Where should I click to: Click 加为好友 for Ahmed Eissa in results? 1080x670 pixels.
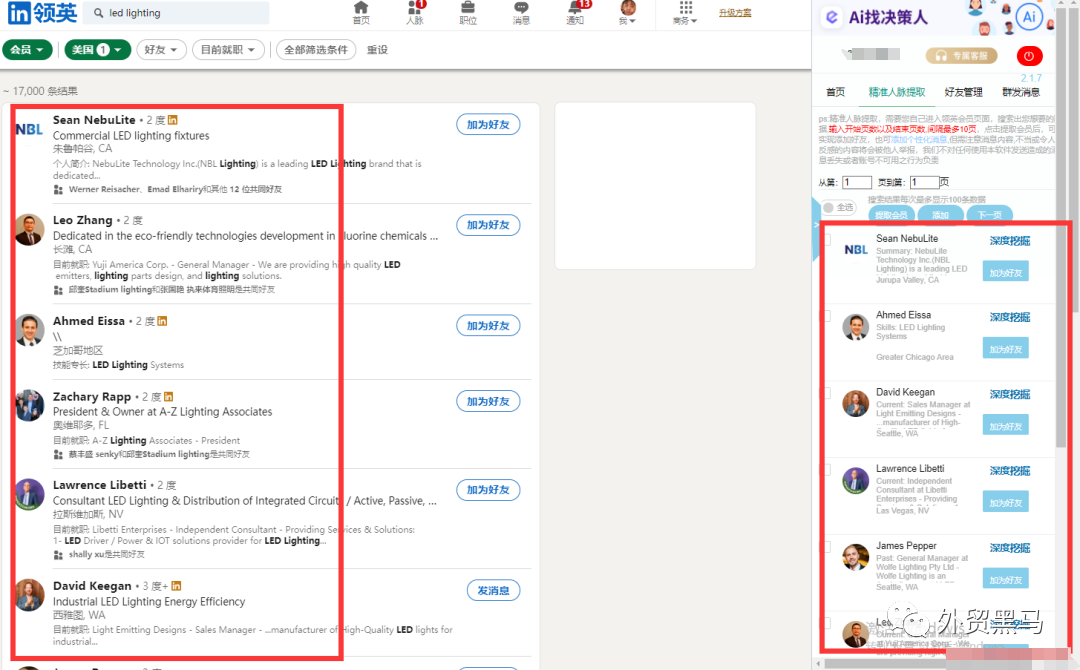[488, 326]
